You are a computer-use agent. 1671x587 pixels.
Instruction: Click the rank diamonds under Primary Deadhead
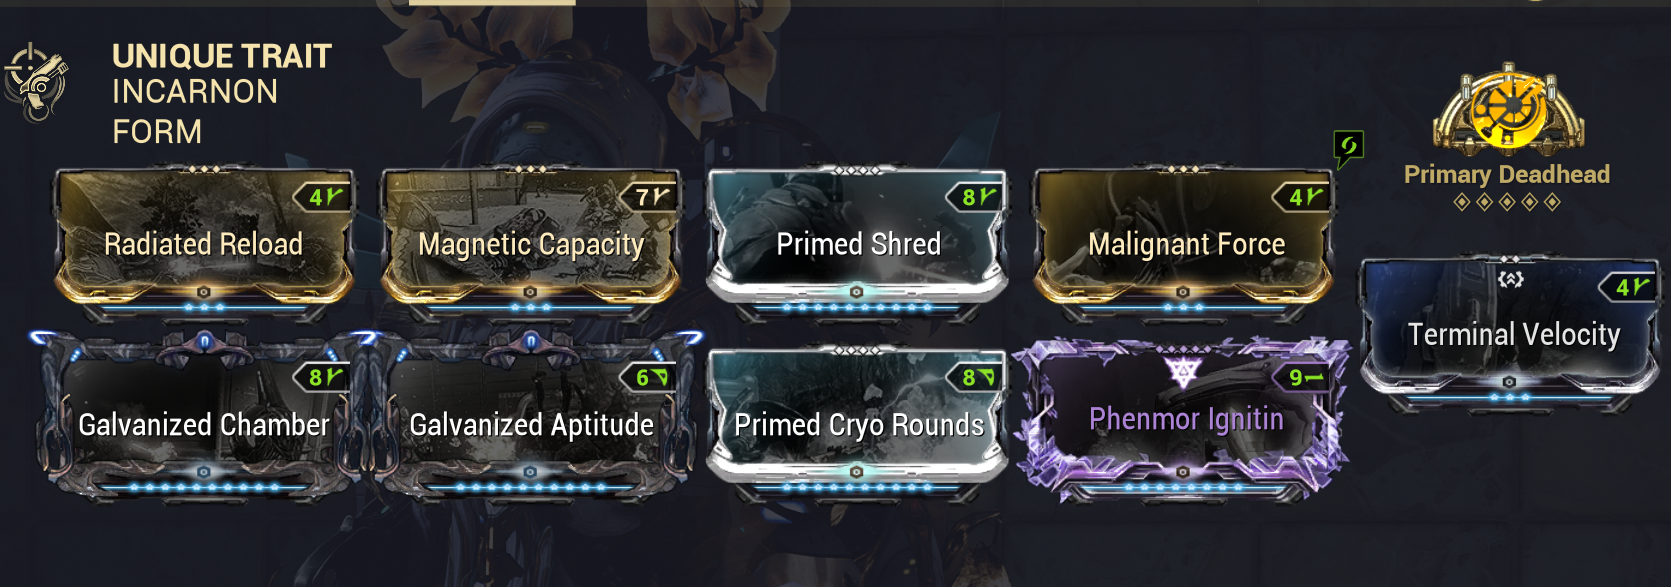(x=1507, y=202)
